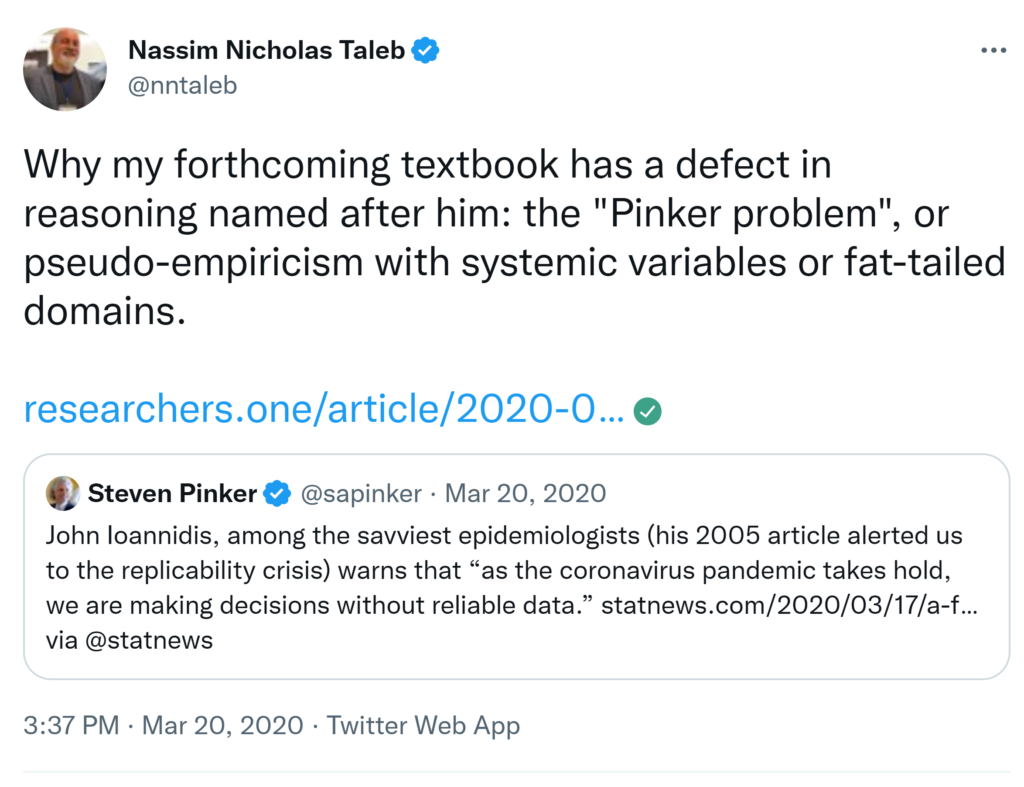The height and width of the screenshot is (787, 1024).
Task: Click the Twitter Web App source label
Action: (423, 725)
